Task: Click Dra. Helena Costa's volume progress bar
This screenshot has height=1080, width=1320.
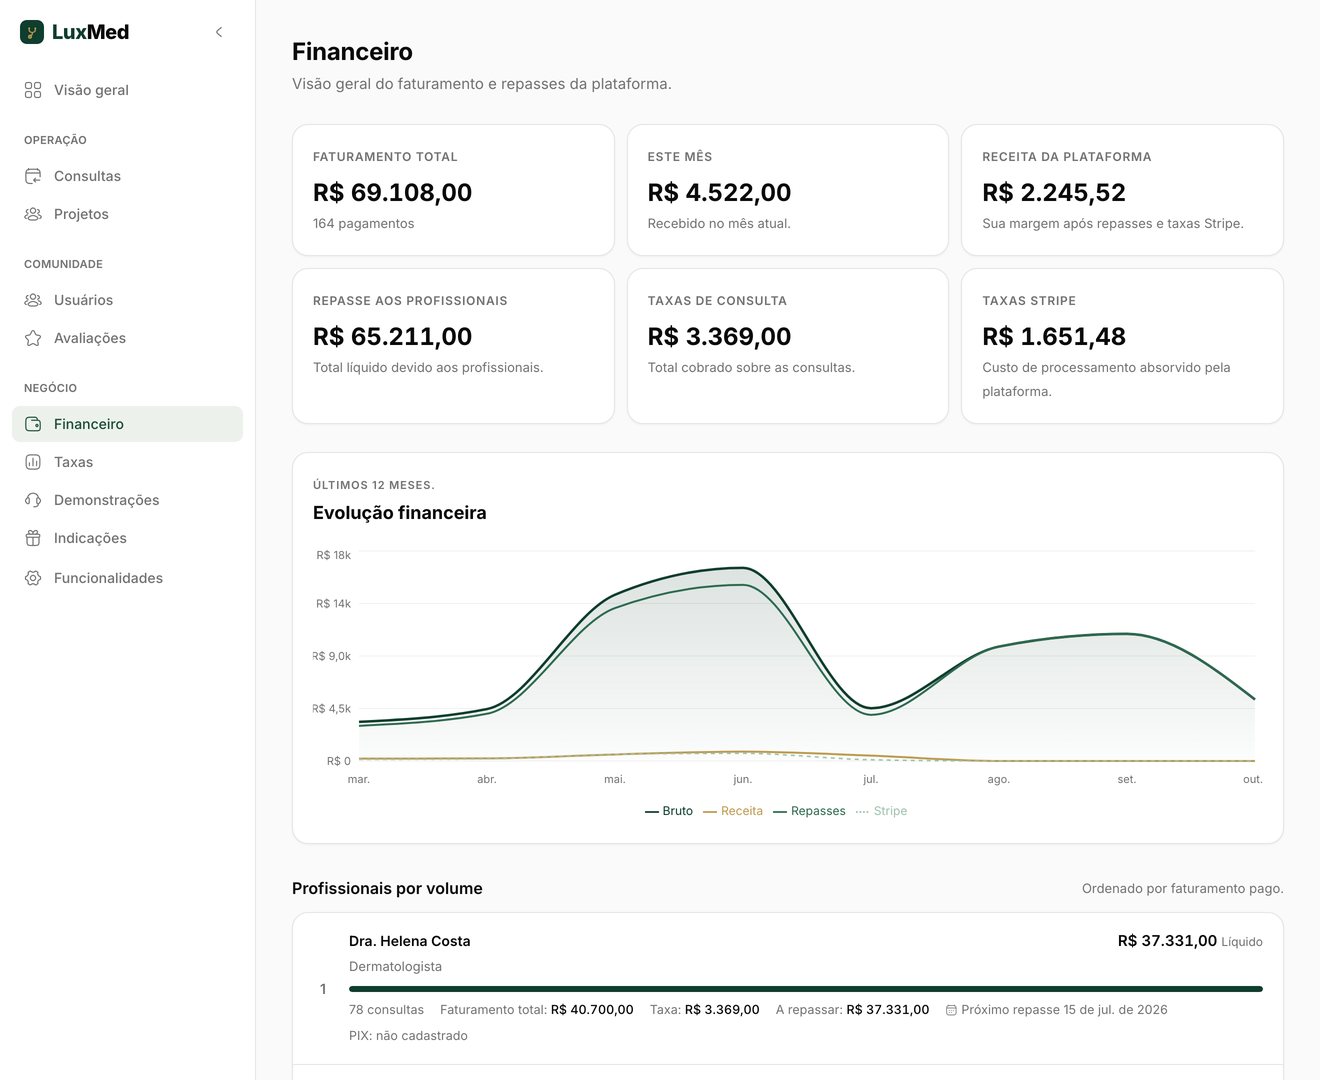Action: point(806,989)
